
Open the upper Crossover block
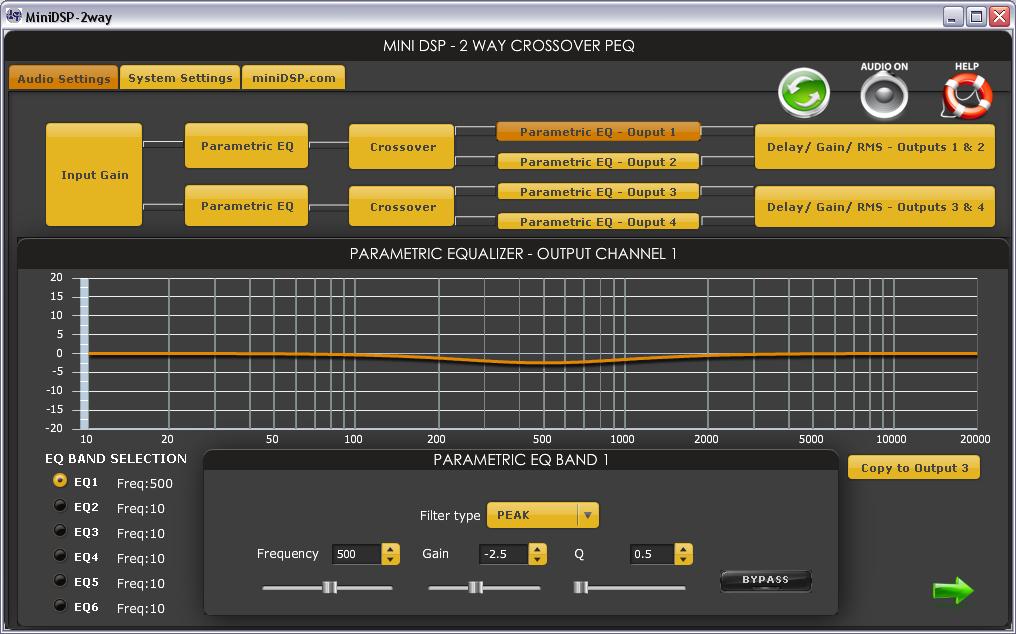pyautogui.click(x=402, y=147)
